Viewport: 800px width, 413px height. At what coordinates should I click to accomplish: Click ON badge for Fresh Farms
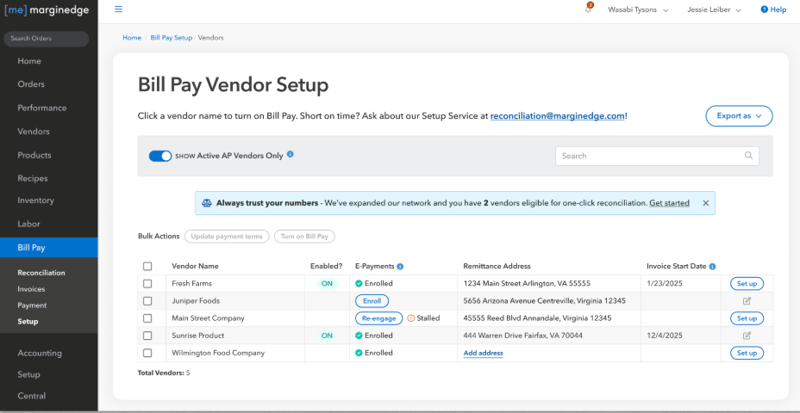pyautogui.click(x=327, y=283)
